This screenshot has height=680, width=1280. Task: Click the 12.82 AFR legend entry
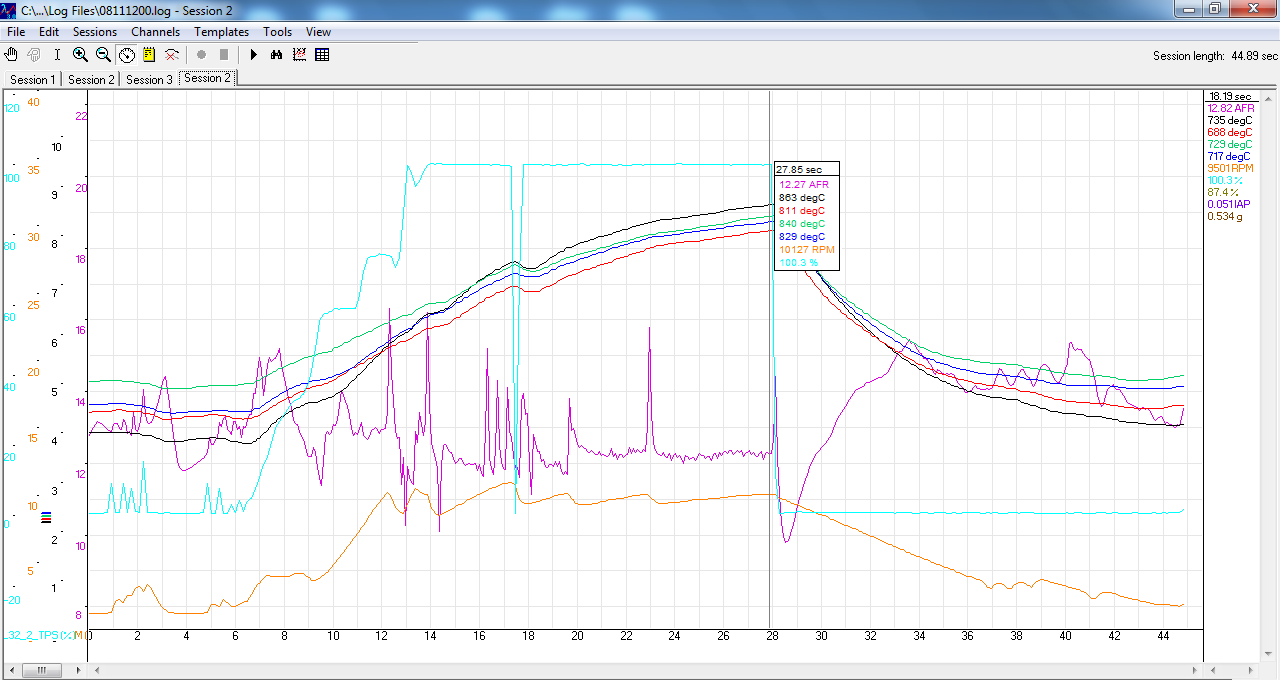1231,108
